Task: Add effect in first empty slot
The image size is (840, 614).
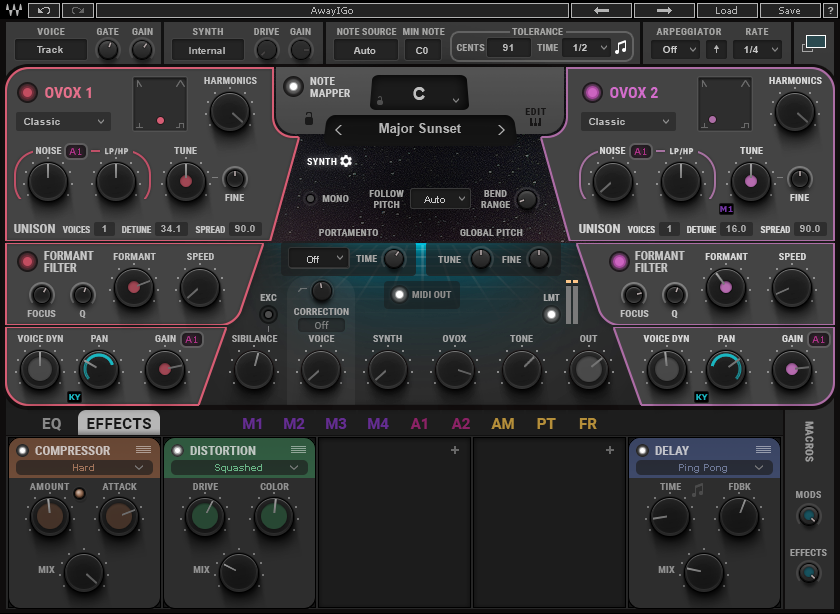Action: (x=455, y=450)
